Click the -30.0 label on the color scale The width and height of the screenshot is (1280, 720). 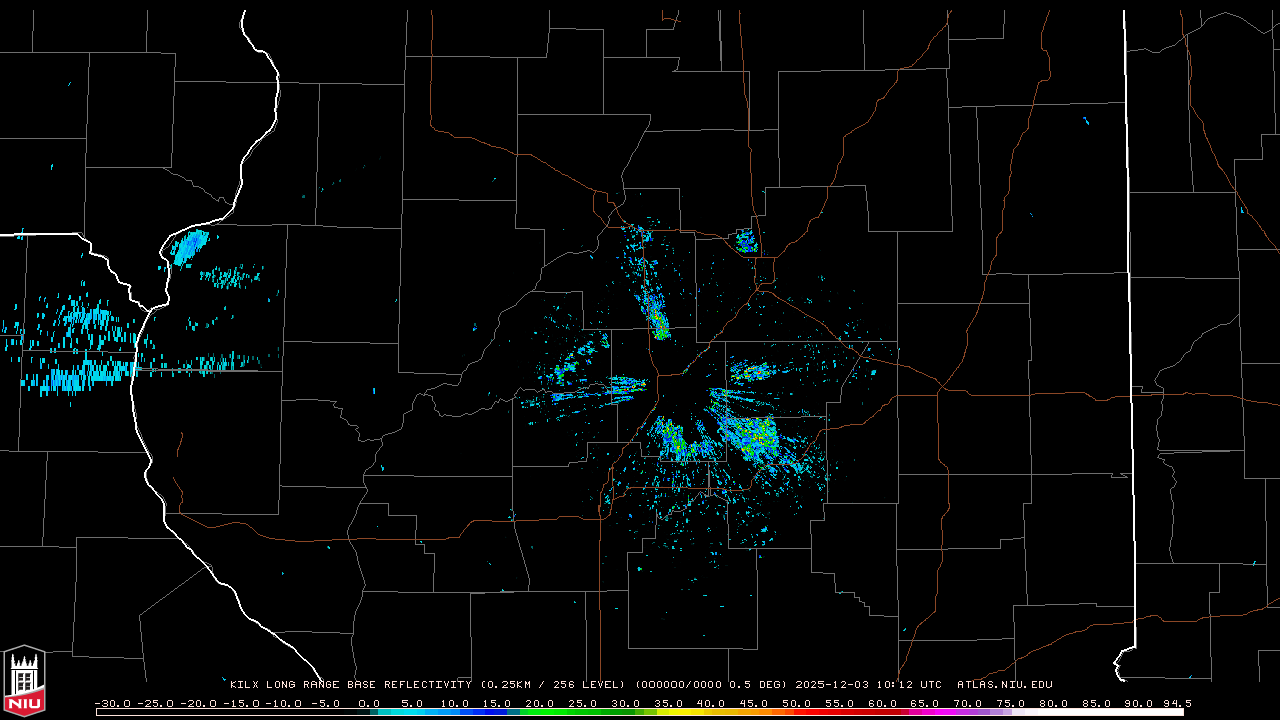coord(112,703)
